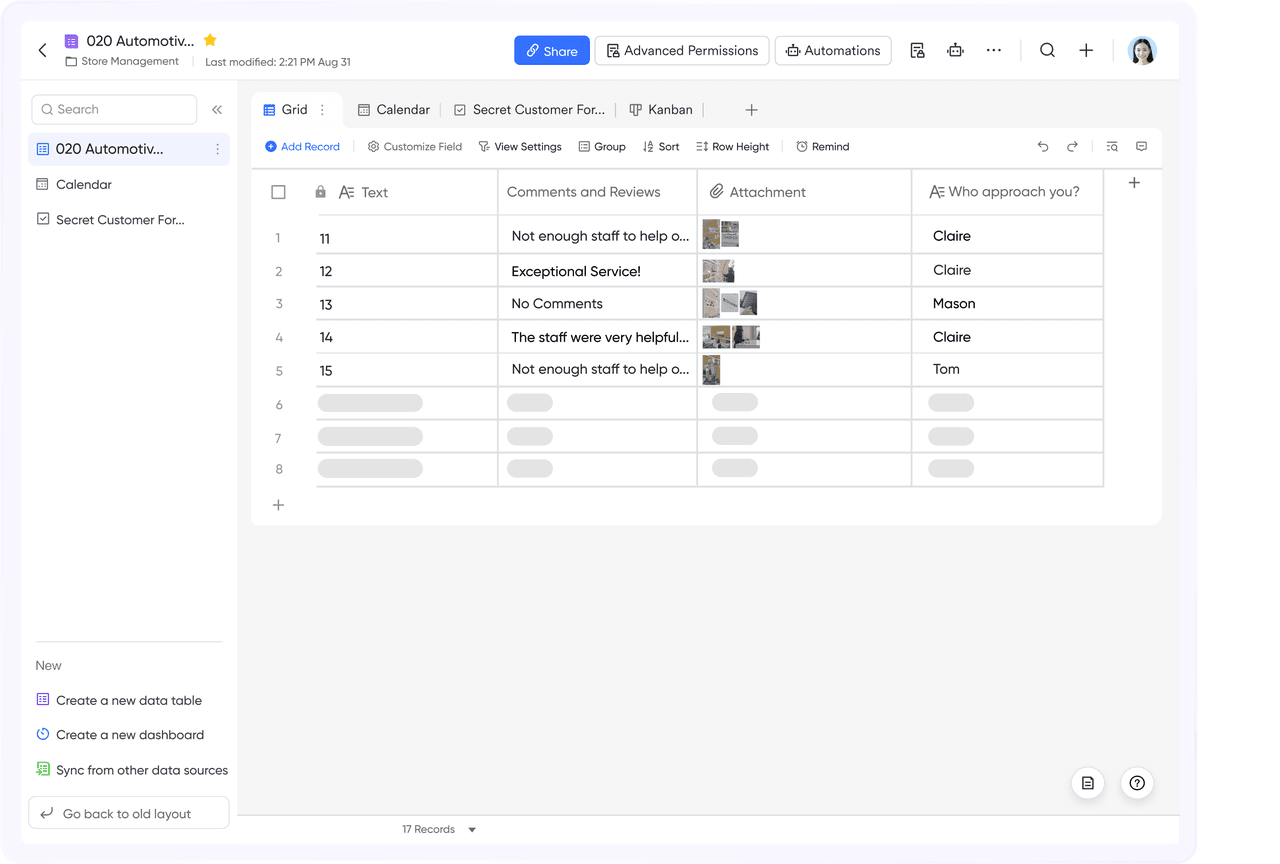The height and width of the screenshot is (864, 1280).
Task: Open the Group options
Action: 602,147
